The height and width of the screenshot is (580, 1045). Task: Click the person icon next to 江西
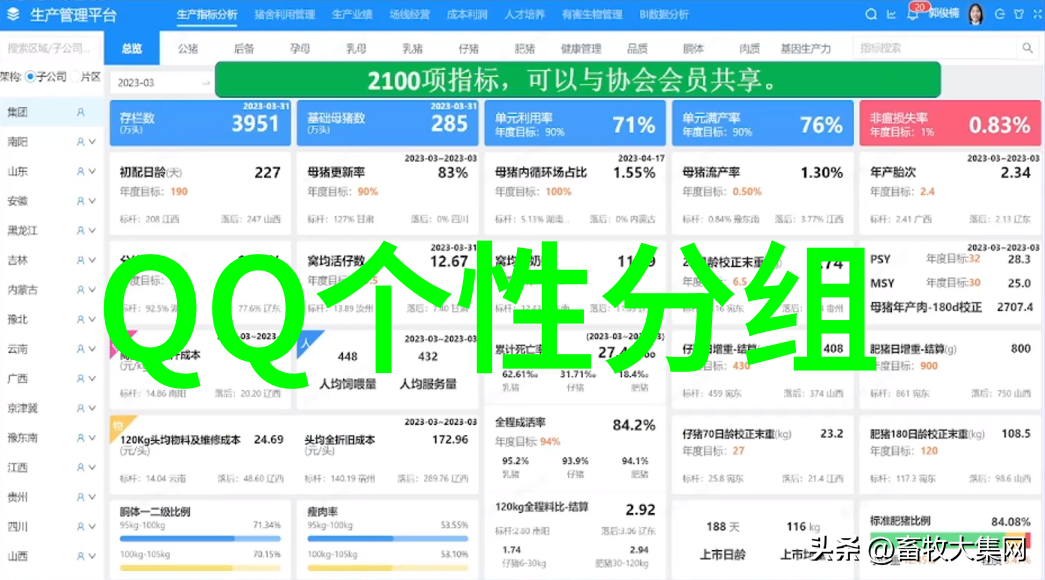(81, 467)
